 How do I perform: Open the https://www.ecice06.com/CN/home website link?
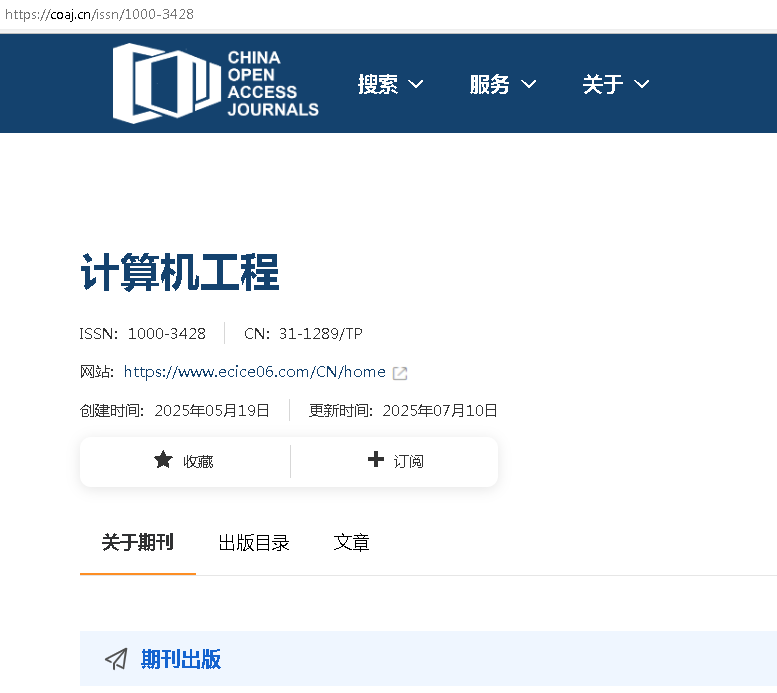point(255,372)
